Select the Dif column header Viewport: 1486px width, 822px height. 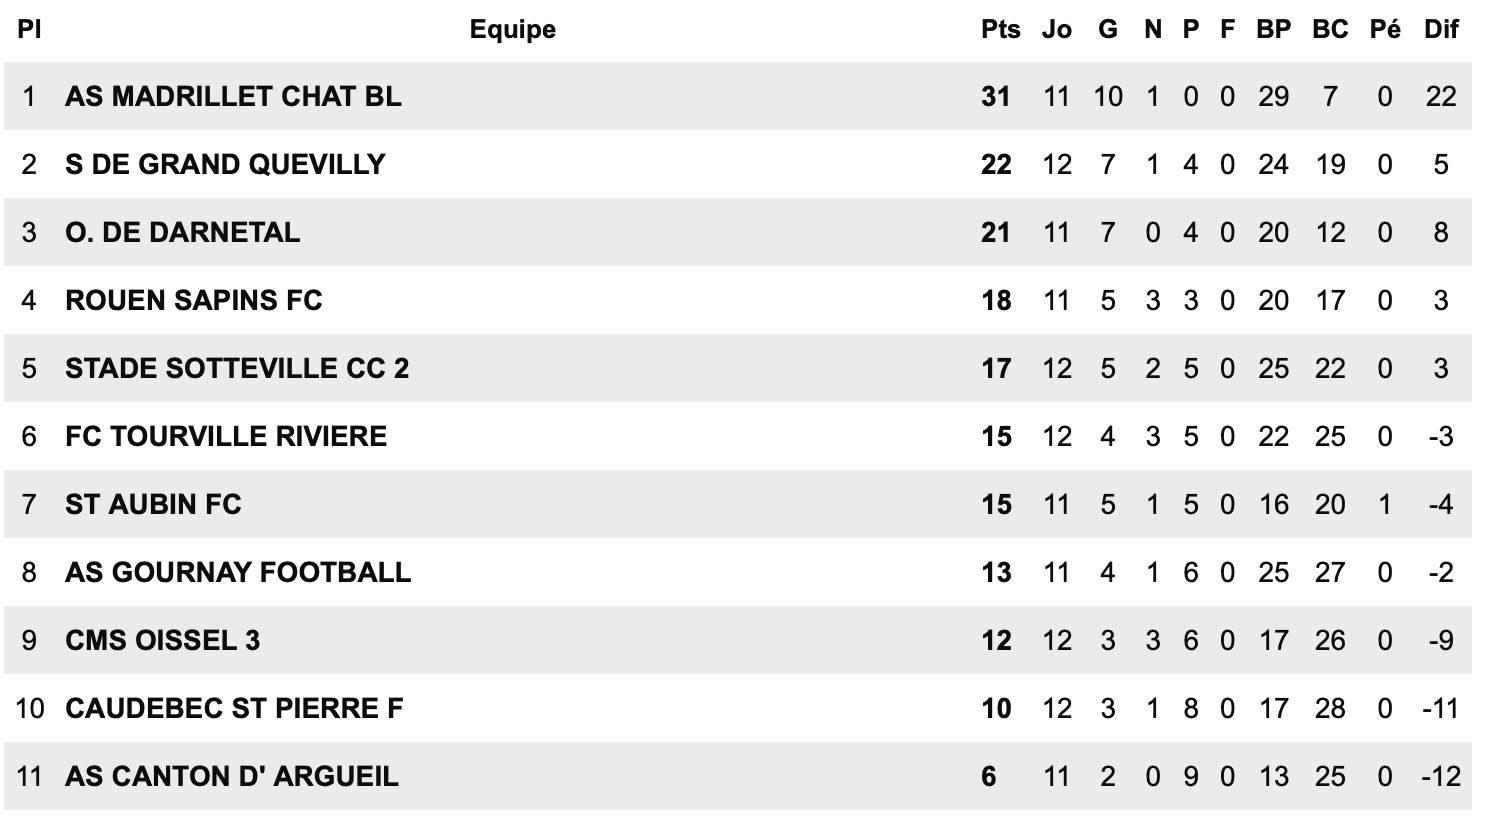click(x=1441, y=29)
